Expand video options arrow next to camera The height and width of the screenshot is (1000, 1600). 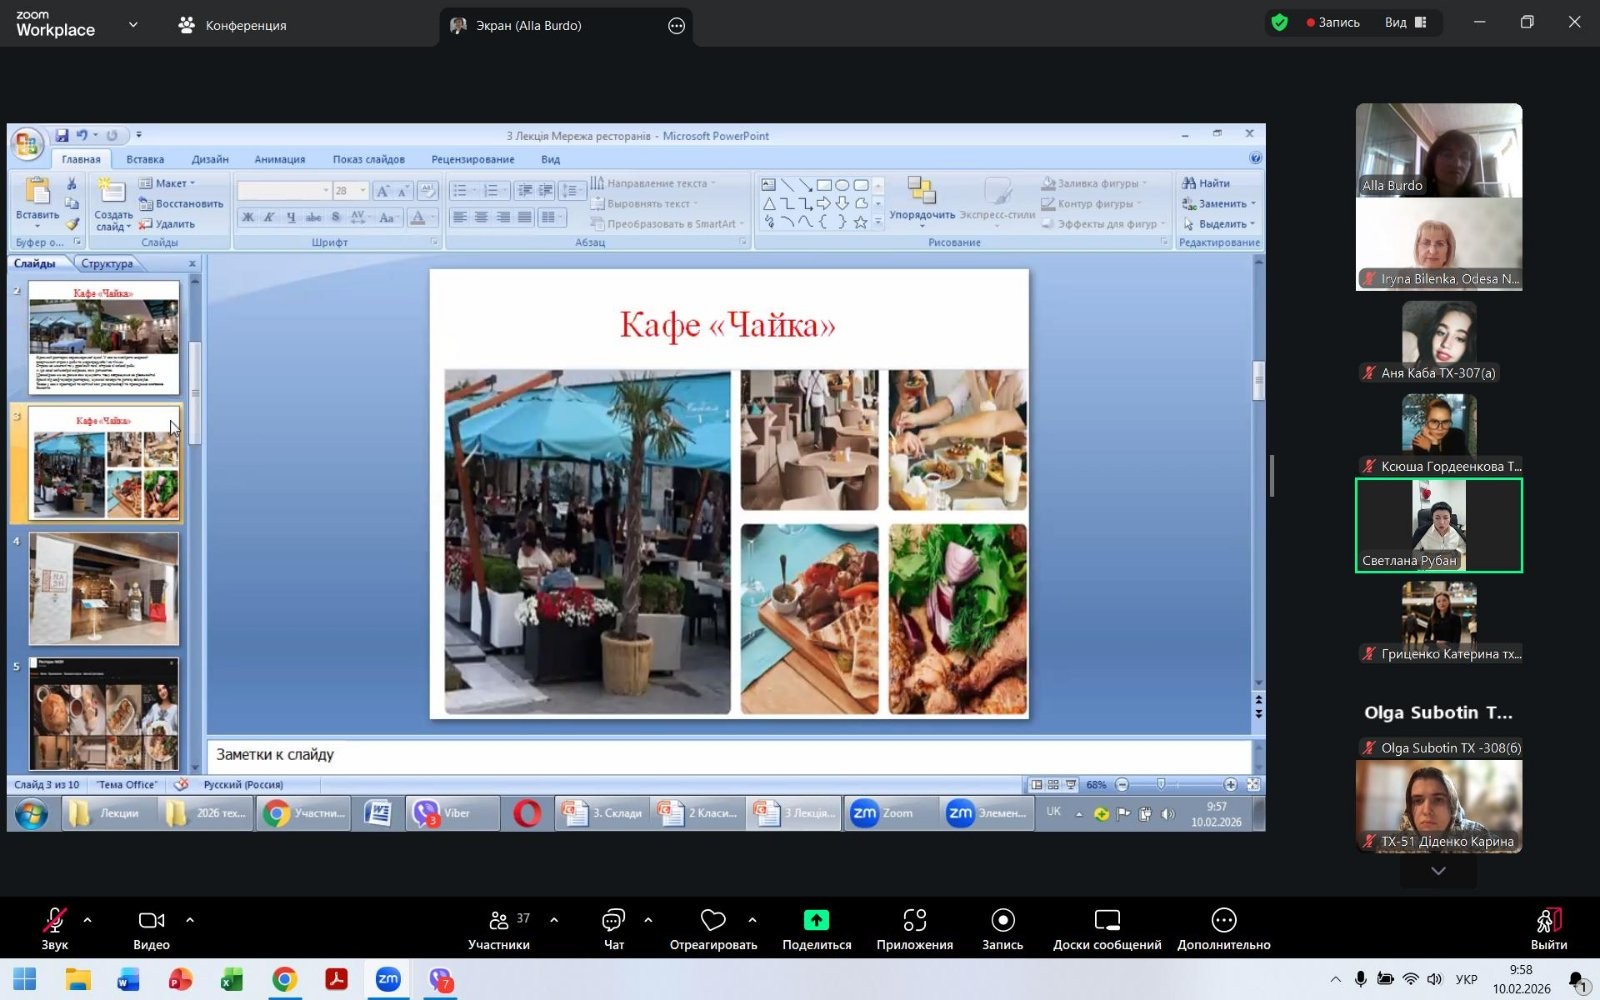(x=190, y=920)
